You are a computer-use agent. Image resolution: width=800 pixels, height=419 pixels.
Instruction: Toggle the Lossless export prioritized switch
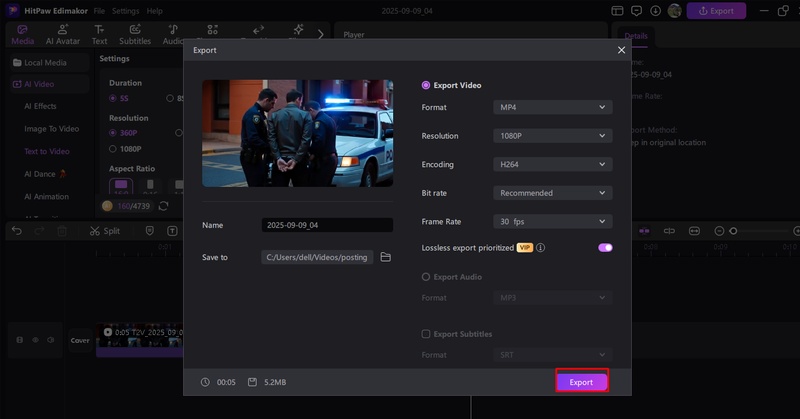pos(605,248)
